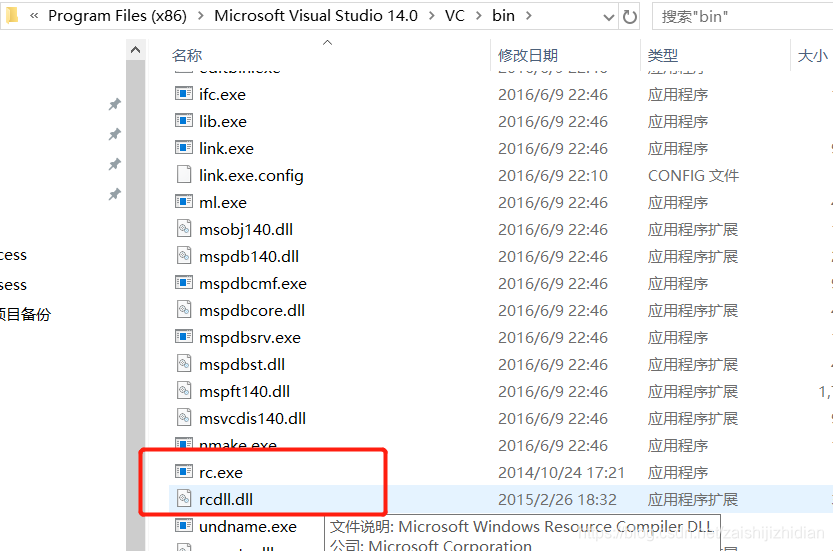Select the mspdbsrv.exe file name
Screen dimensions: 833x551
[x=250, y=337]
